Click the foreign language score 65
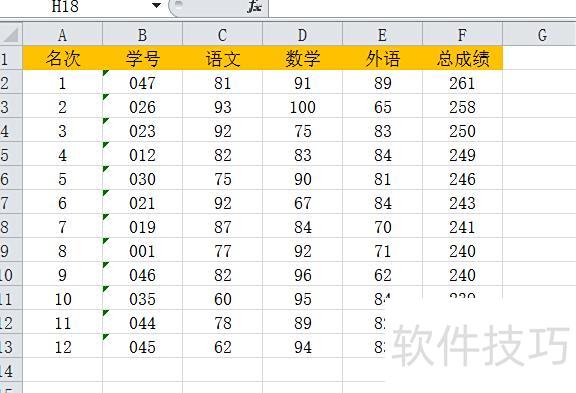576x393 pixels. (x=382, y=107)
